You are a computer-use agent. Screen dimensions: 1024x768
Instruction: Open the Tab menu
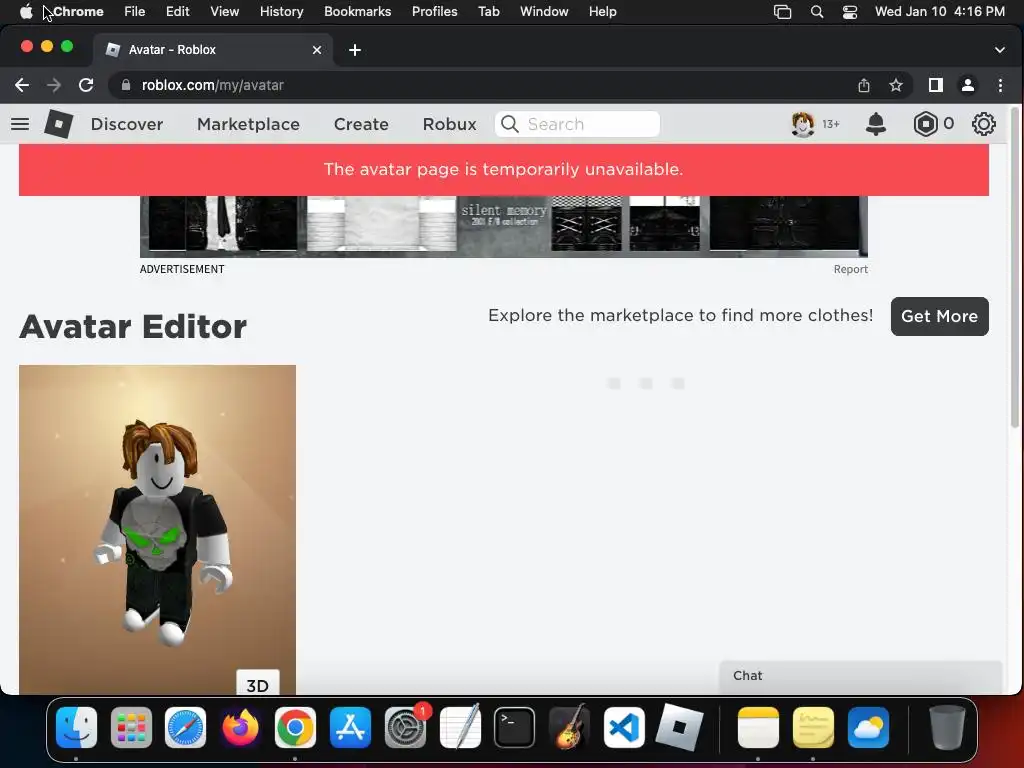(488, 12)
